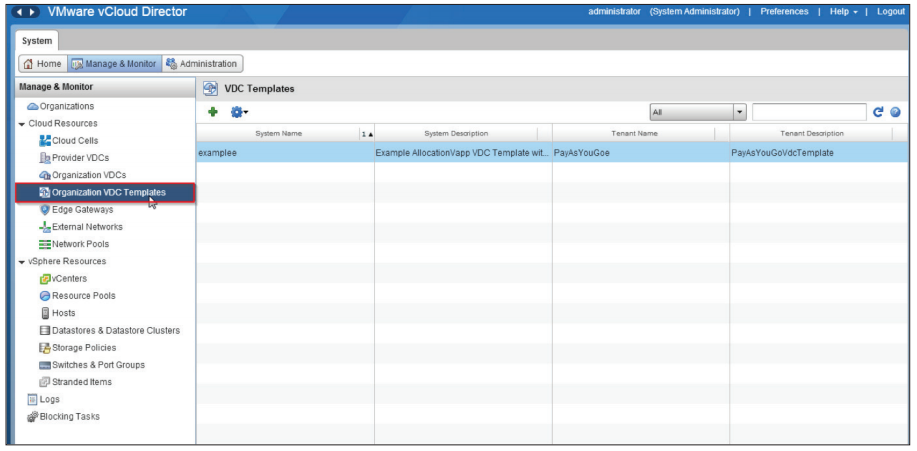Open Preferences link
Viewport: 917px width, 451px height.
pos(784,12)
